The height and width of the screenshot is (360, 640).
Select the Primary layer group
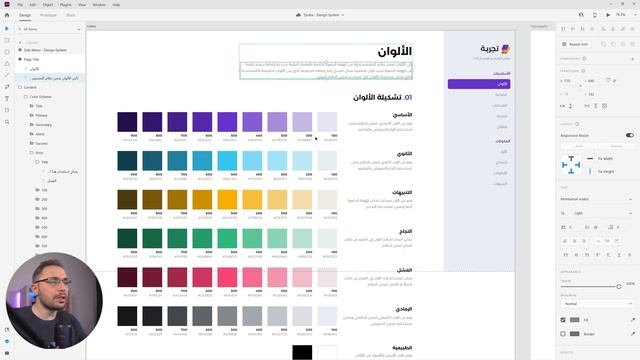coord(41,116)
